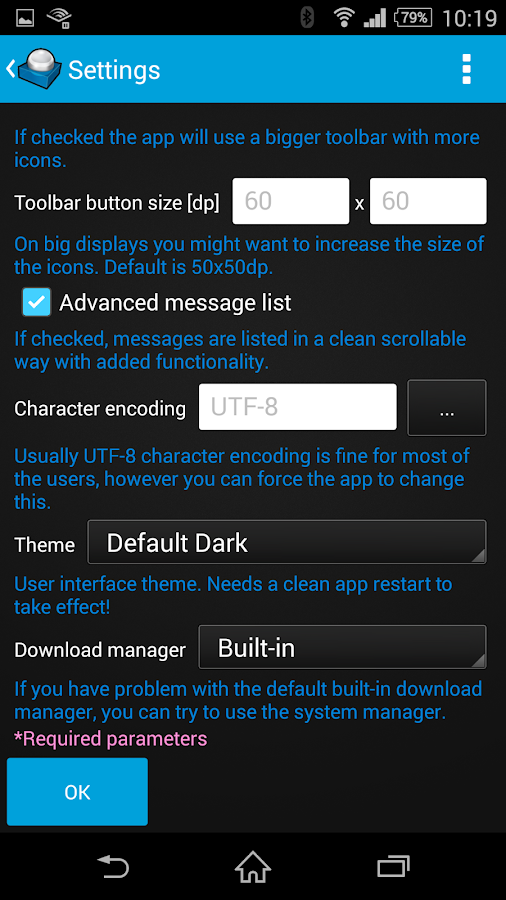Viewport: 506px width, 900px height.
Task: Tap the Bluetooth status bar icon
Action: [308, 18]
